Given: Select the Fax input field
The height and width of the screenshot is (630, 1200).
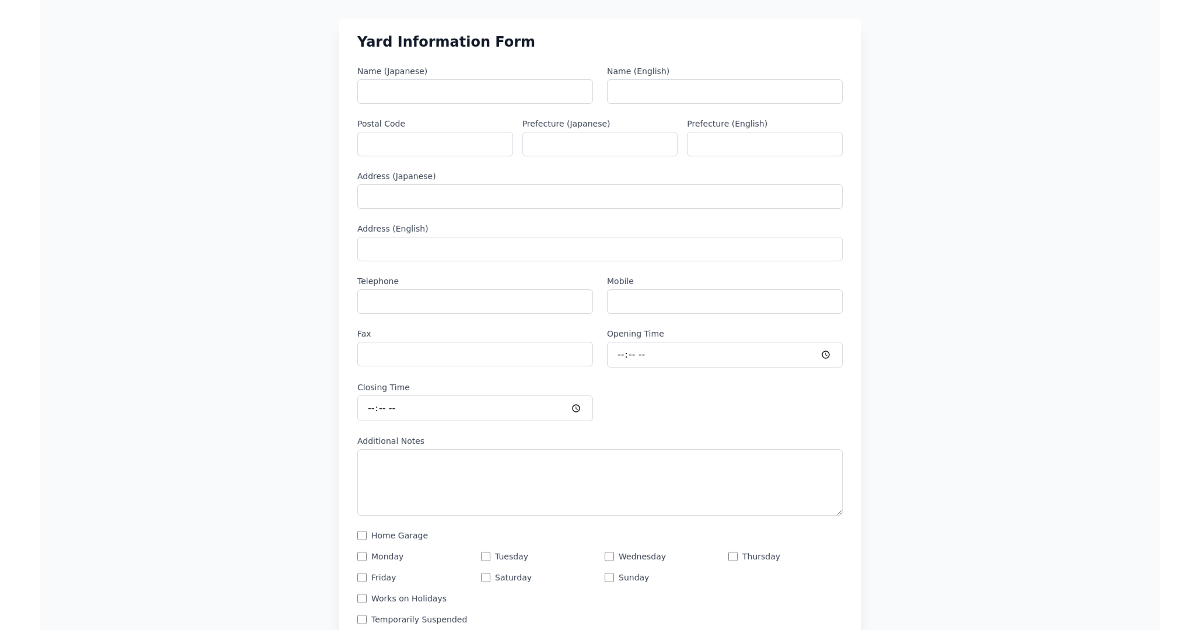Looking at the screenshot, I should point(475,354).
